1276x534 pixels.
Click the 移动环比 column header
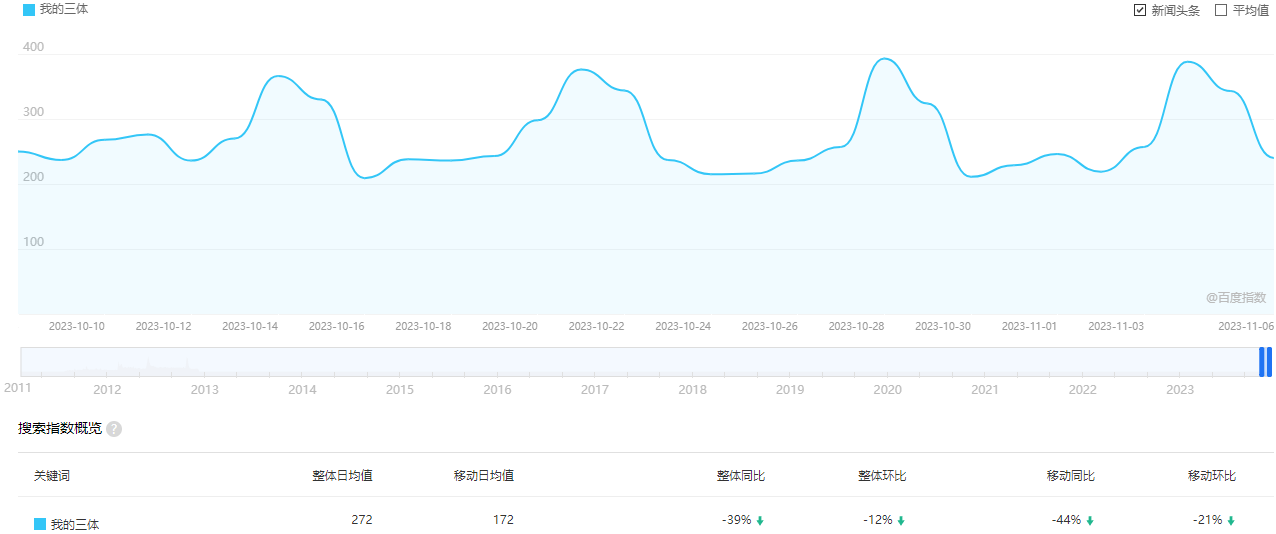(x=1212, y=476)
